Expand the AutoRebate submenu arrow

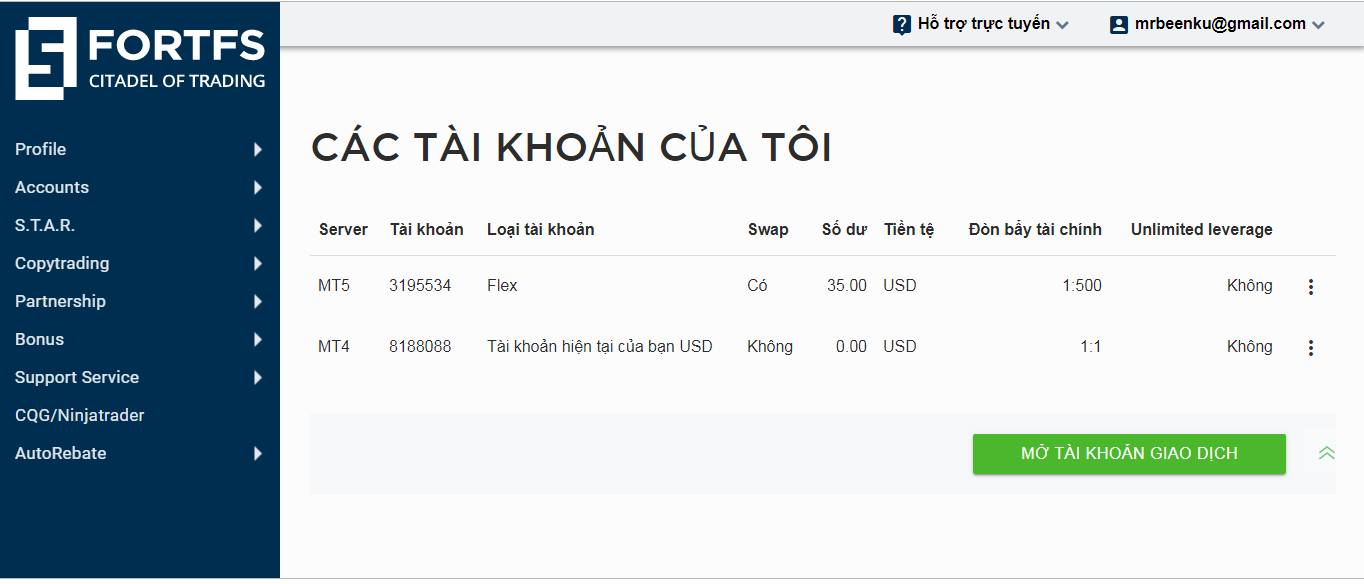258,454
